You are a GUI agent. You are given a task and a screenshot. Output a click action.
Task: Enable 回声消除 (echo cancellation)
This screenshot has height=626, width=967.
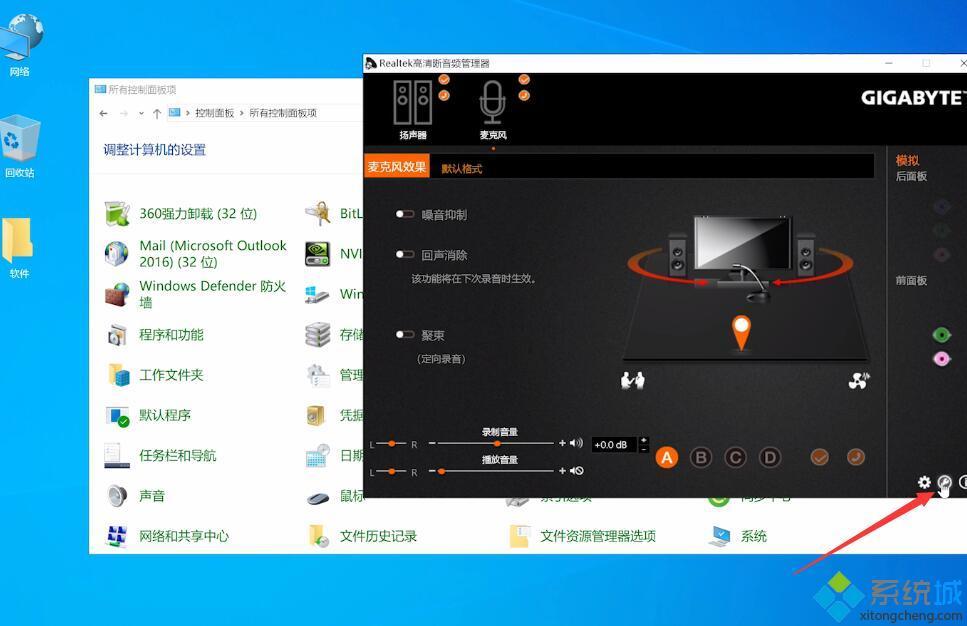pyautogui.click(x=404, y=254)
